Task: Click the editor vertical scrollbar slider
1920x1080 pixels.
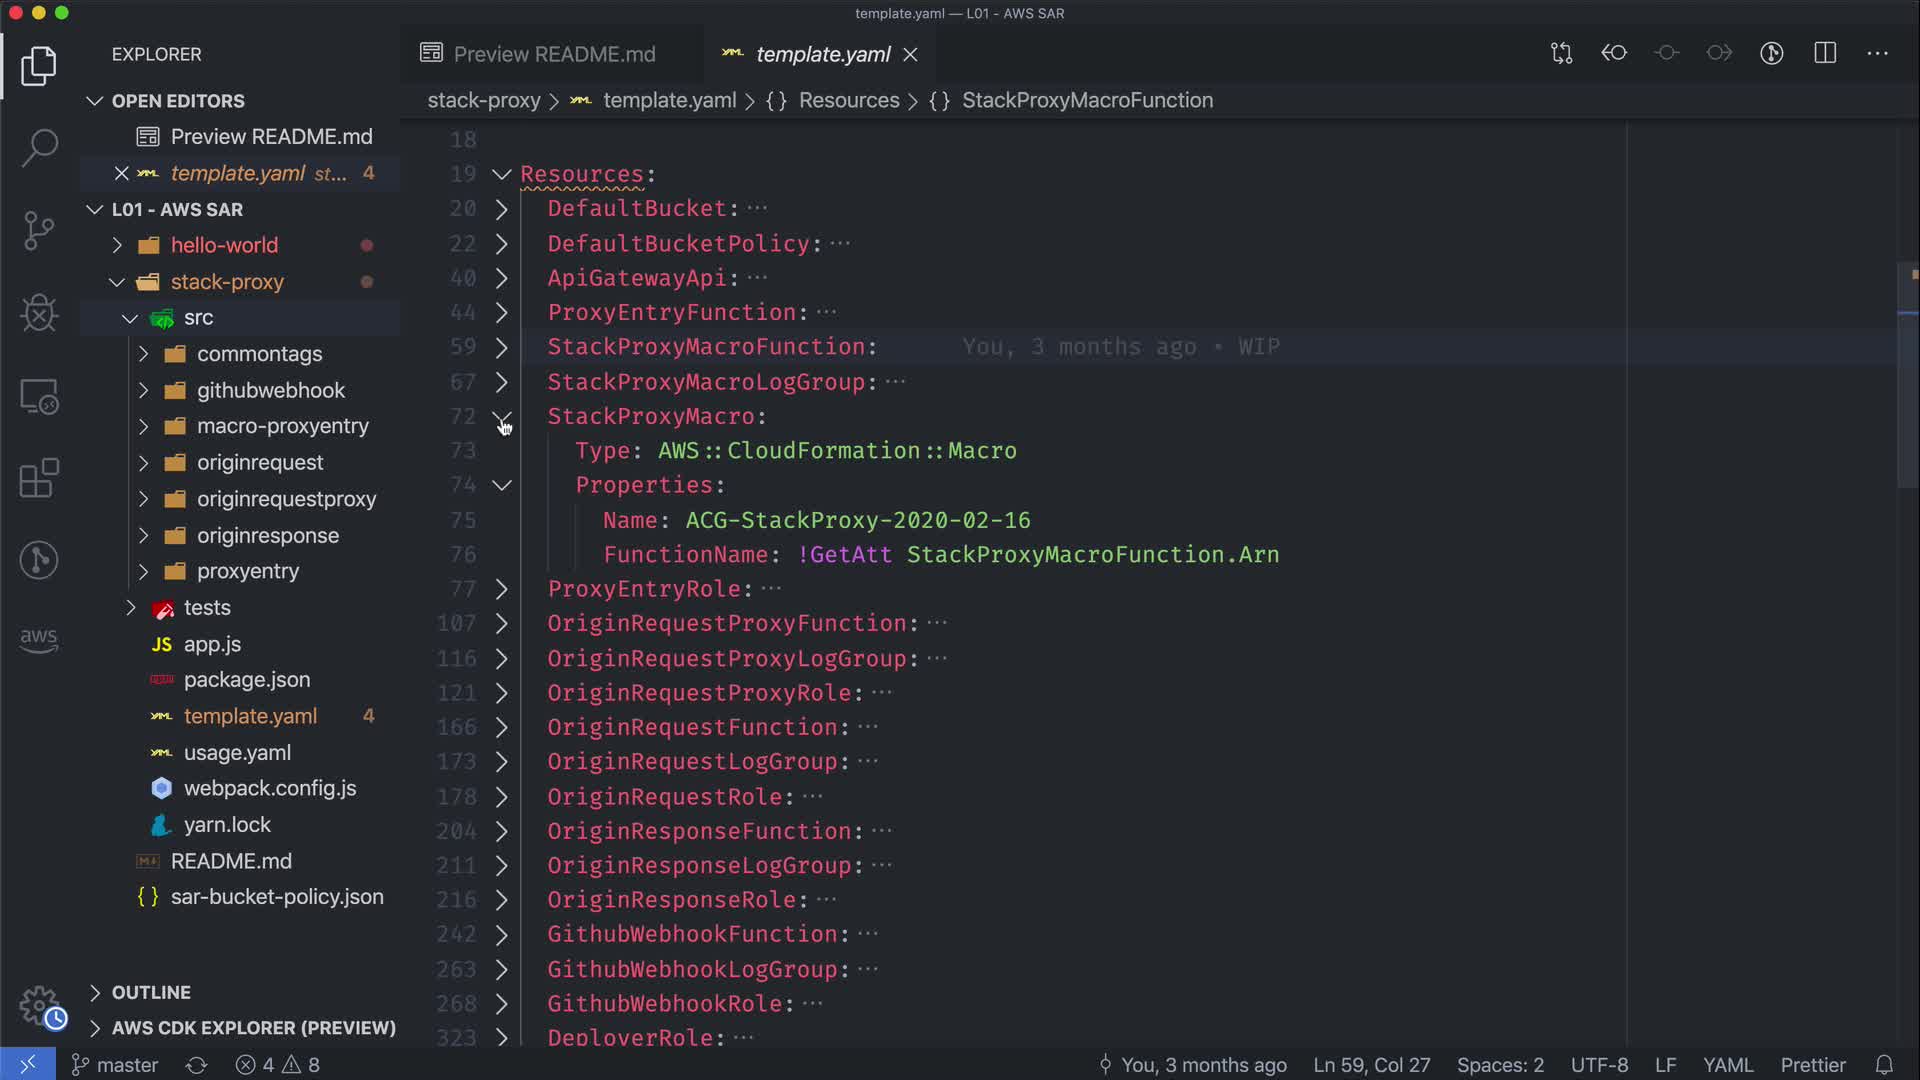Action: 1907,375
